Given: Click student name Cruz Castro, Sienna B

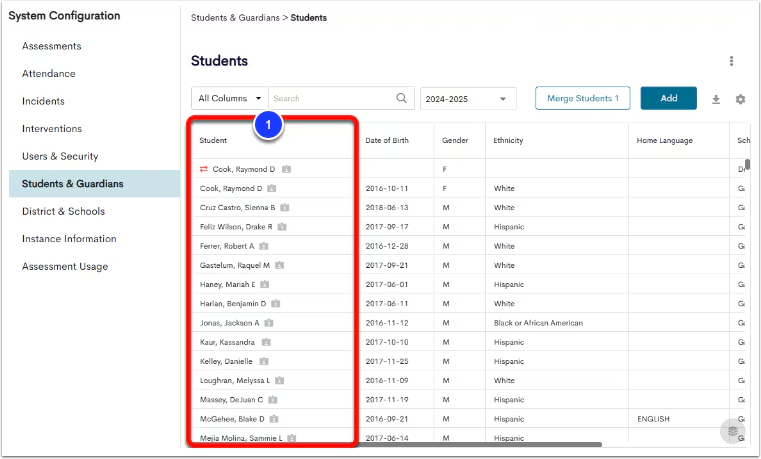Looking at the screenshot, I should coord(237,208).
